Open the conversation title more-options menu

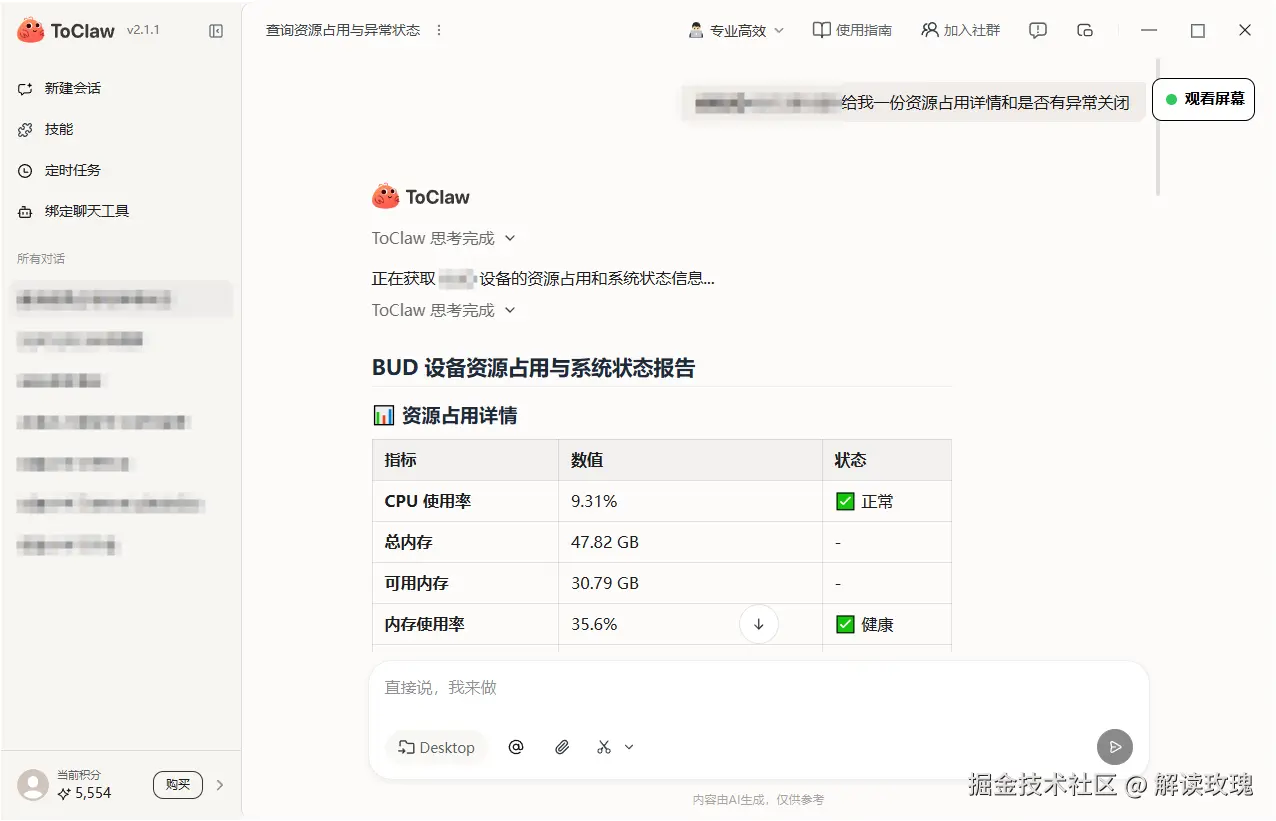tap(439, 31)
